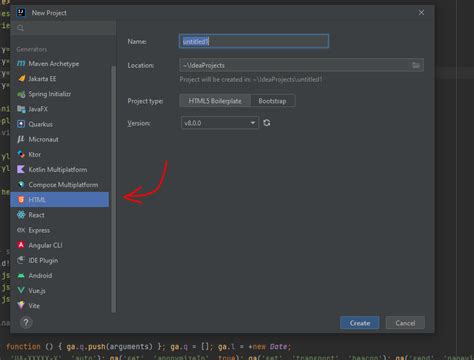Click the Create button
474x360 pixels.
tap(360, 323)
